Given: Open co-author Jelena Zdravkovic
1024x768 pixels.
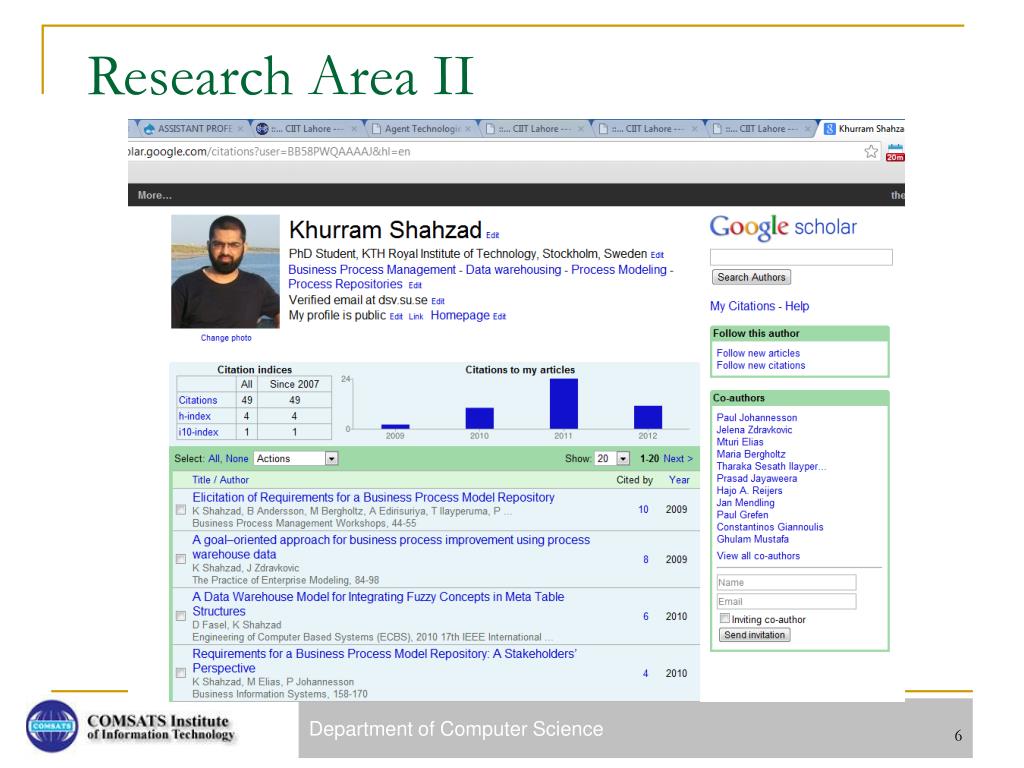Looking at the screenshot, I should click(754, 430).
